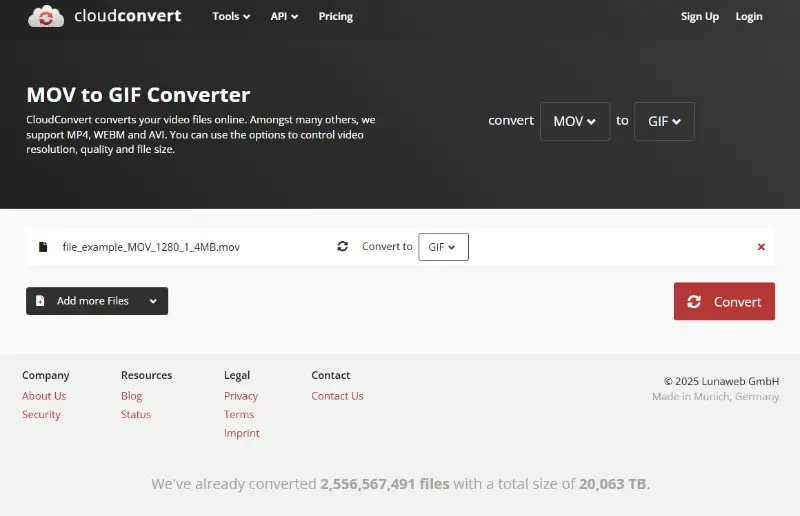The height and width of the screenshot is (516, 800).
Task: Click the © 2025 Lunaweb GmbH text
Action: (x=721, y=381)
